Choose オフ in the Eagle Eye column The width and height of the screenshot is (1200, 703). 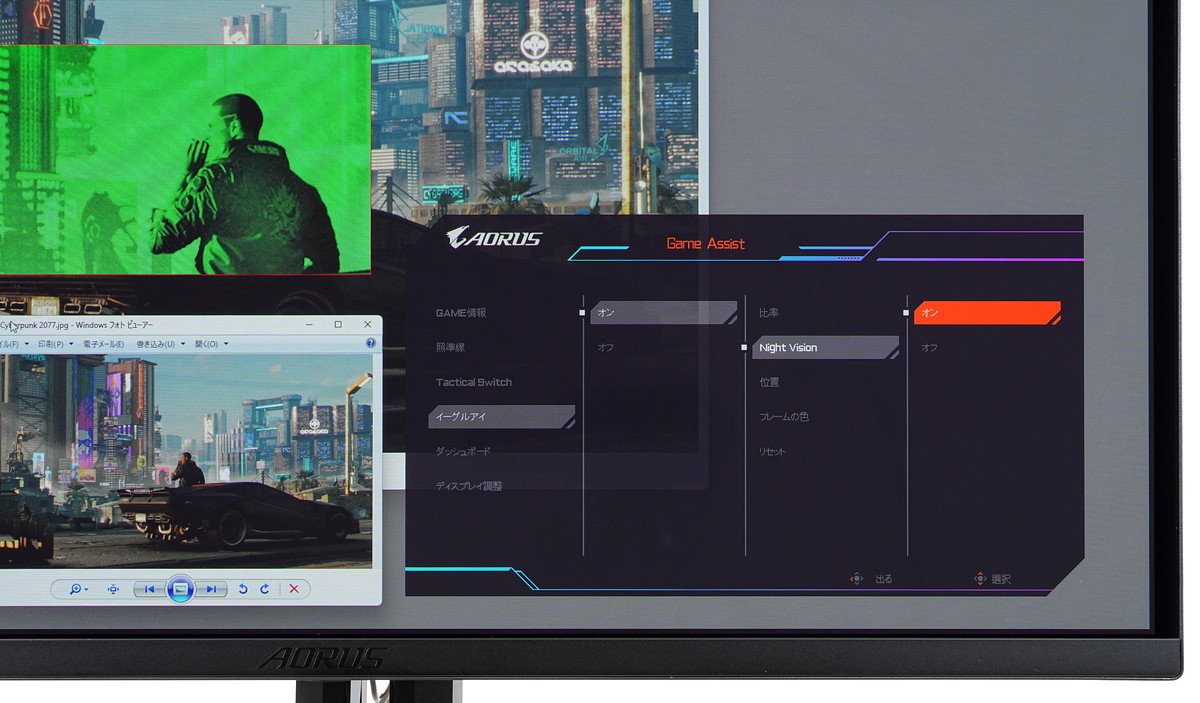[606, 347]
